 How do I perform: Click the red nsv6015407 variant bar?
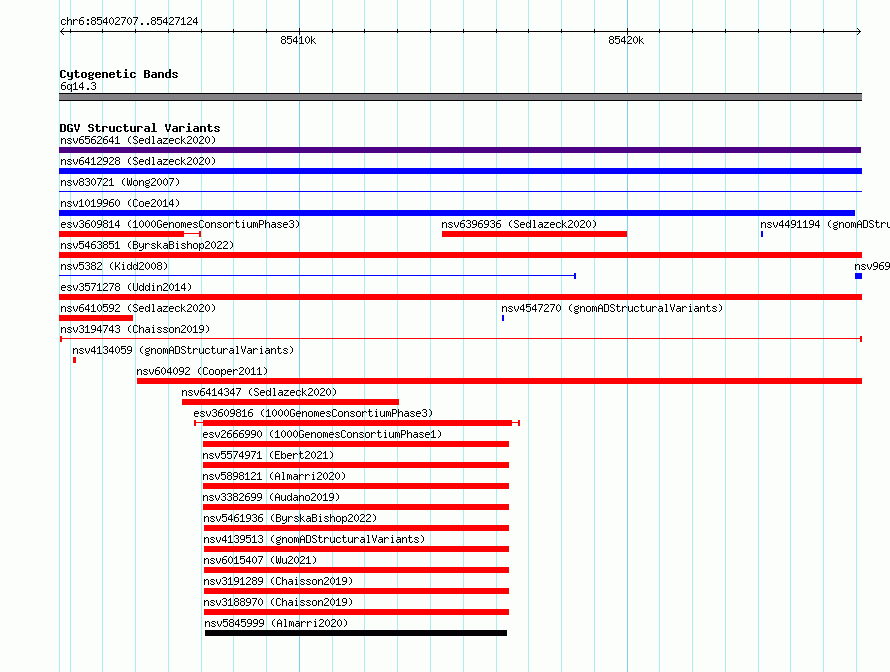point(356,570)
